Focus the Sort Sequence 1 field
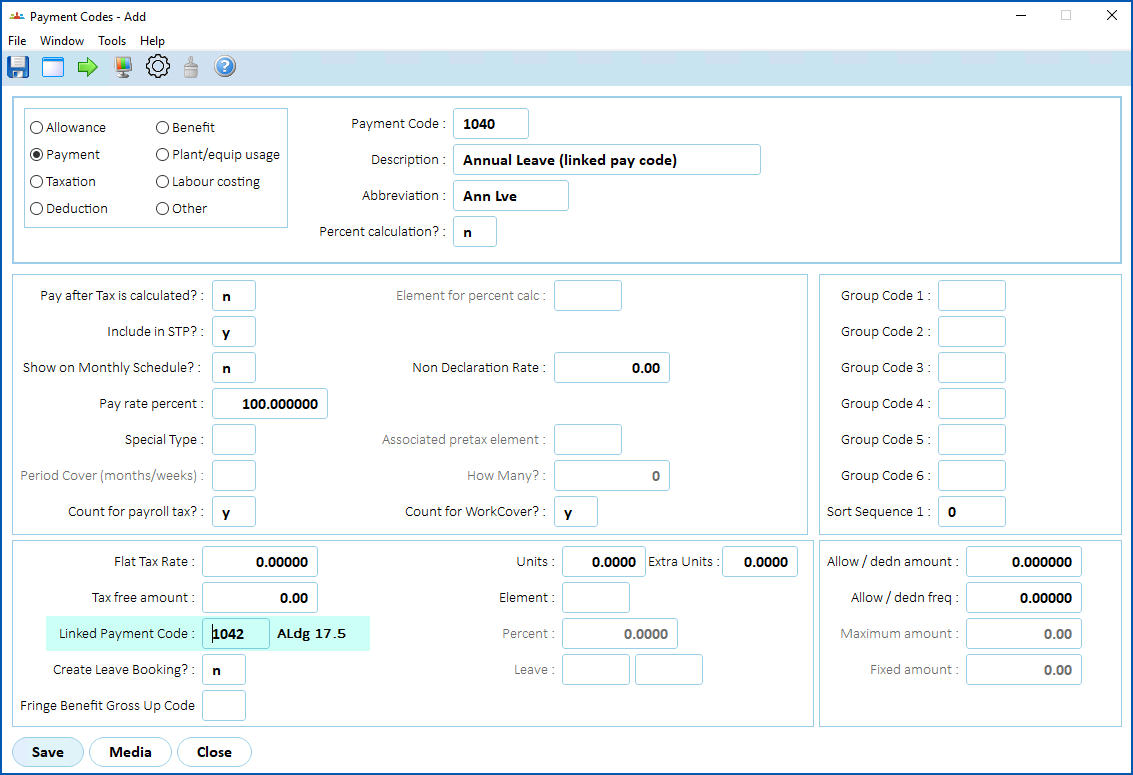 (971, 511)
